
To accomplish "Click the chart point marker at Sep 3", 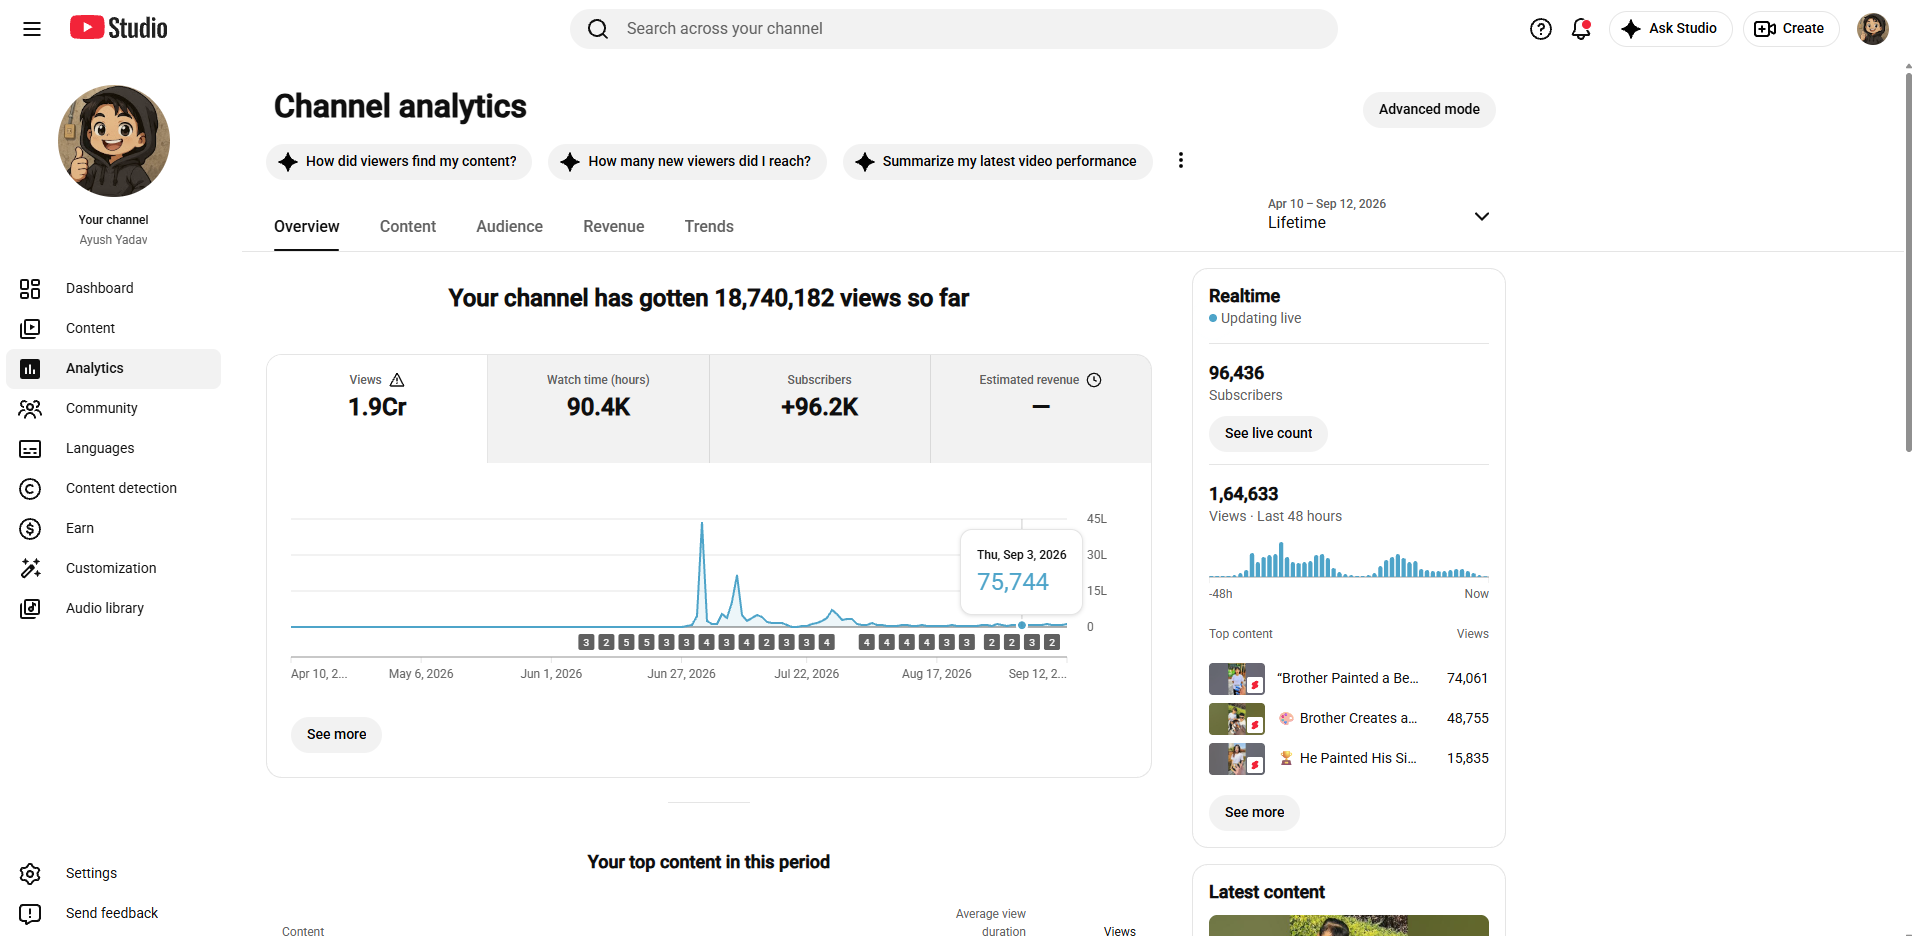I will tap(1022, 625).
